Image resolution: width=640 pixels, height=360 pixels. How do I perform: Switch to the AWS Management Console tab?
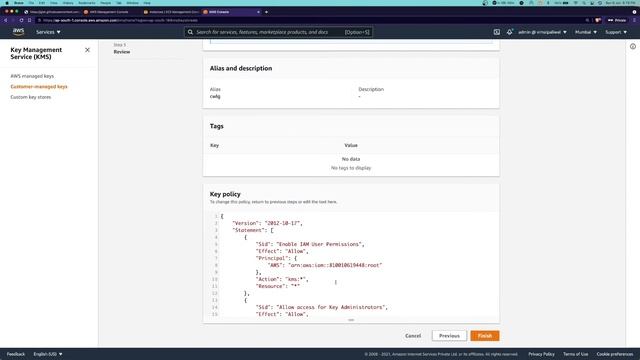(107, 12)
